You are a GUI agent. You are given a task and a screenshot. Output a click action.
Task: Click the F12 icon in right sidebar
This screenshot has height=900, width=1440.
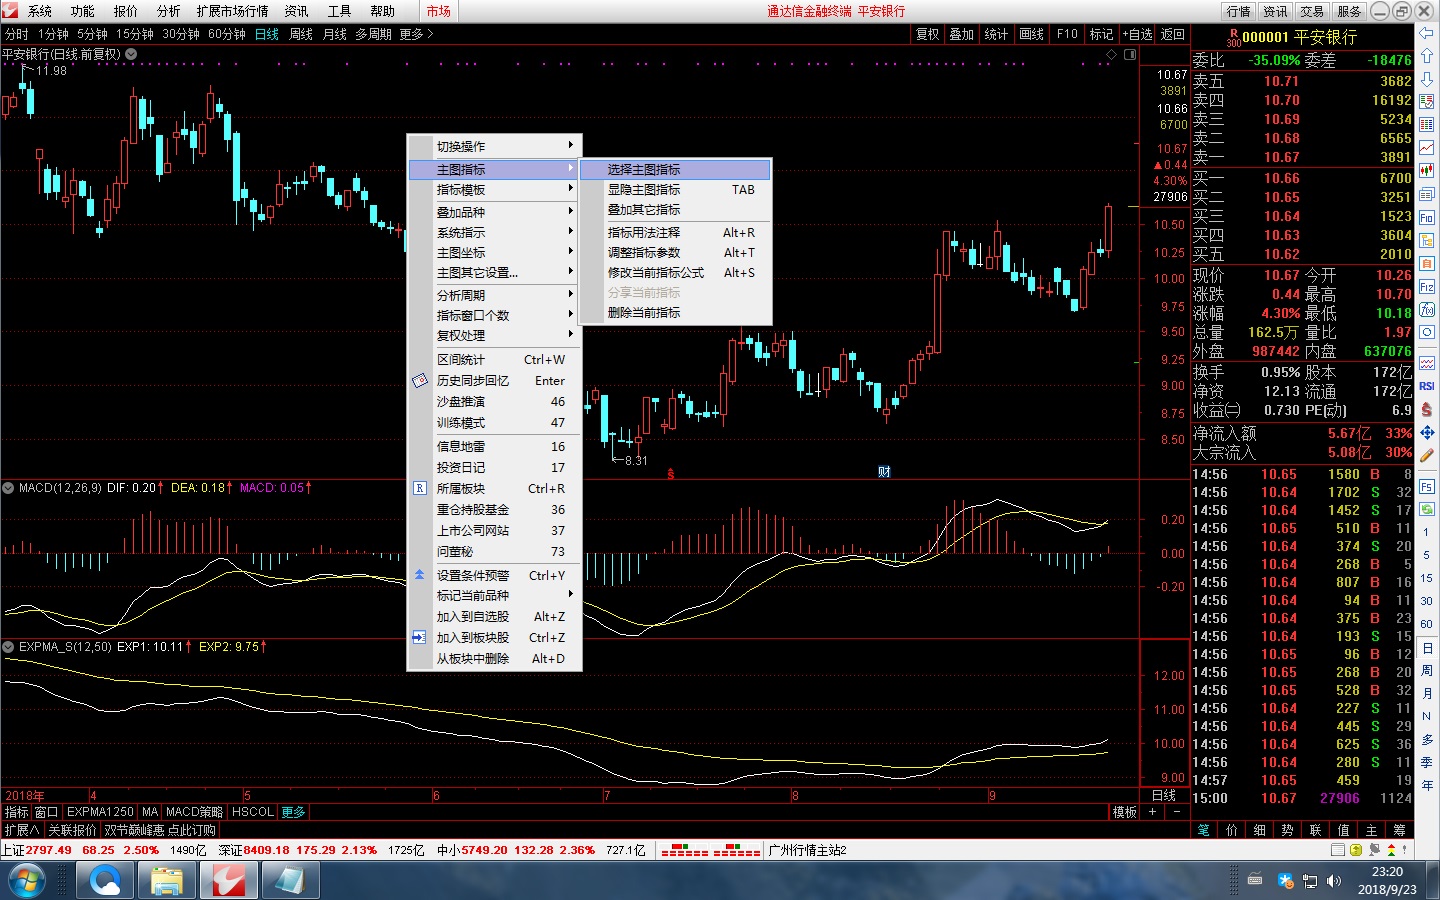click(1427, 286)
